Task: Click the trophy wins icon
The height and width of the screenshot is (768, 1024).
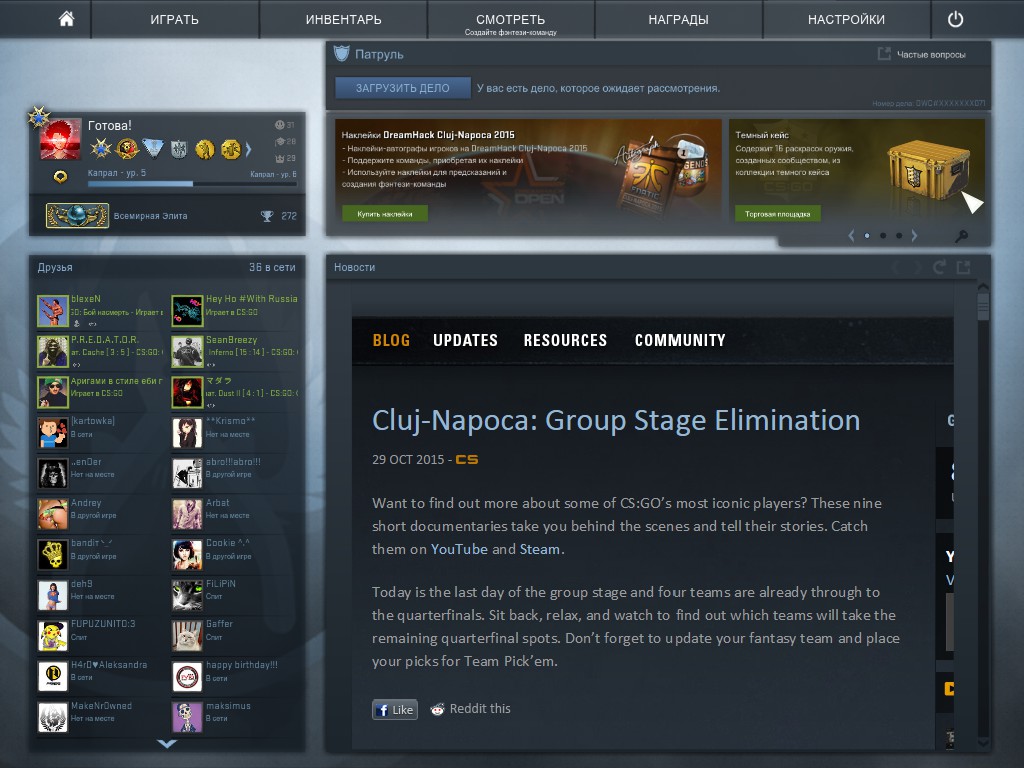Action: coord(266,216)
